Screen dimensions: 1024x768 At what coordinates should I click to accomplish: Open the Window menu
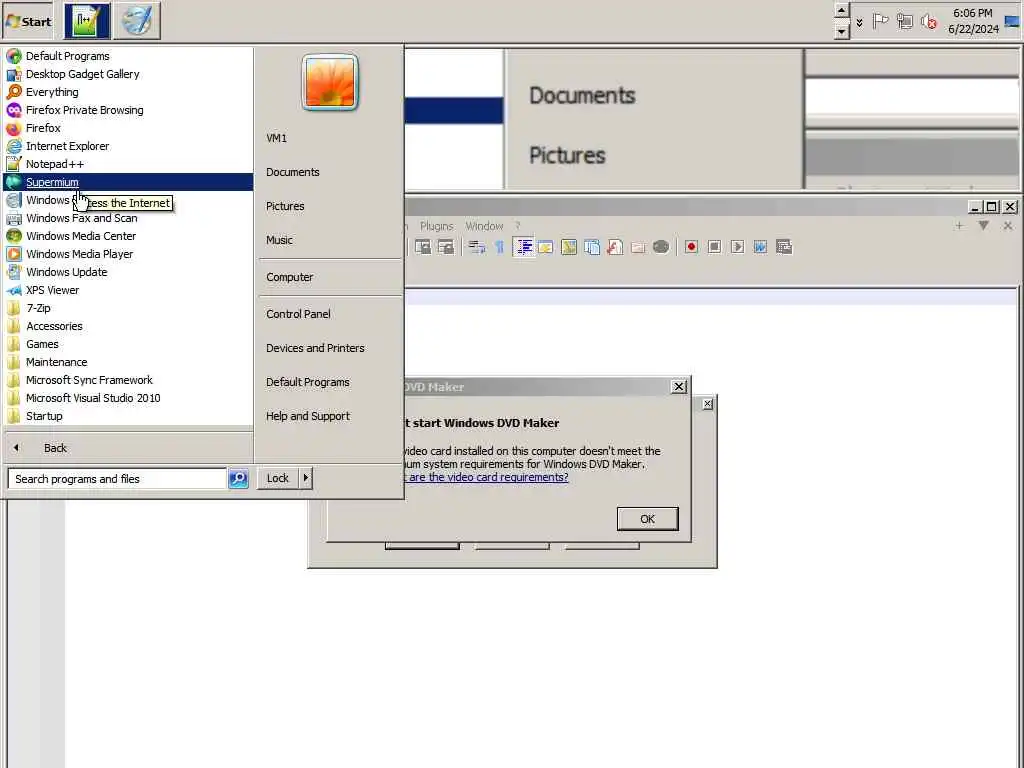pyautogui.click(x=484, y=226)
